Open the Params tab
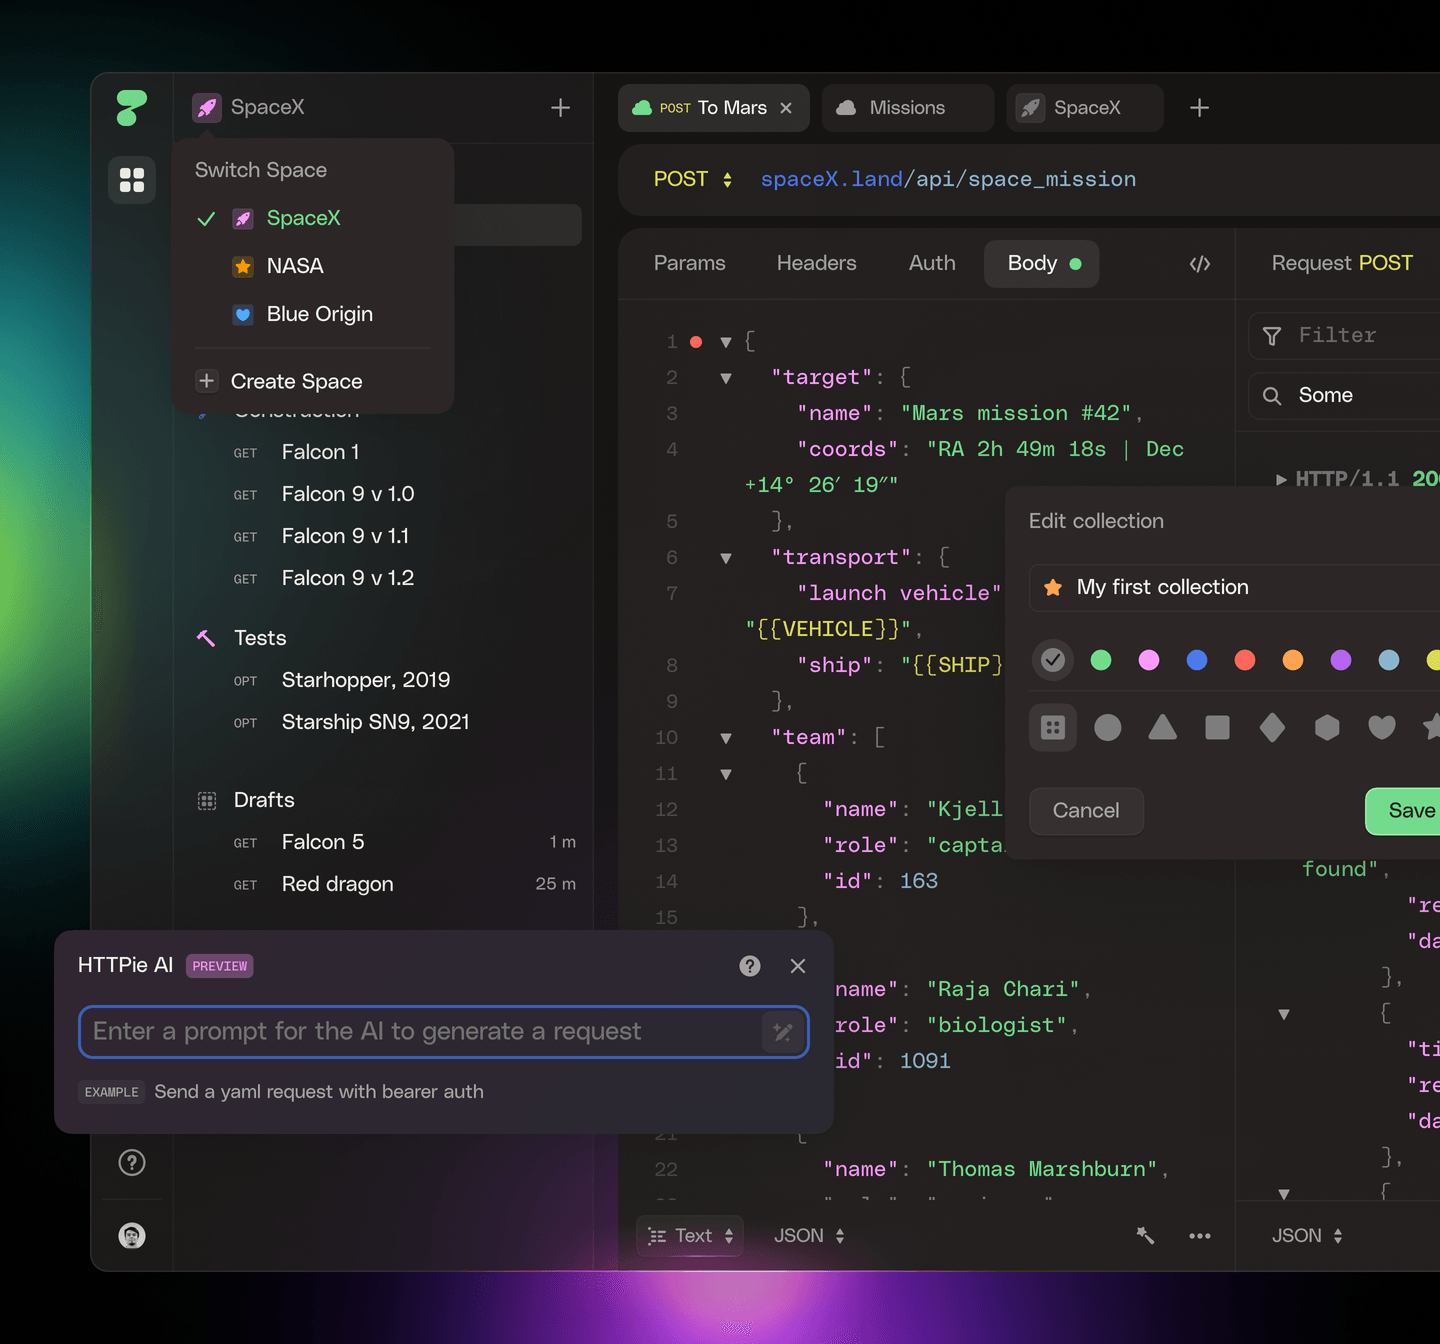Viewport: 1440px width, 1344px height. pos(690,264)
